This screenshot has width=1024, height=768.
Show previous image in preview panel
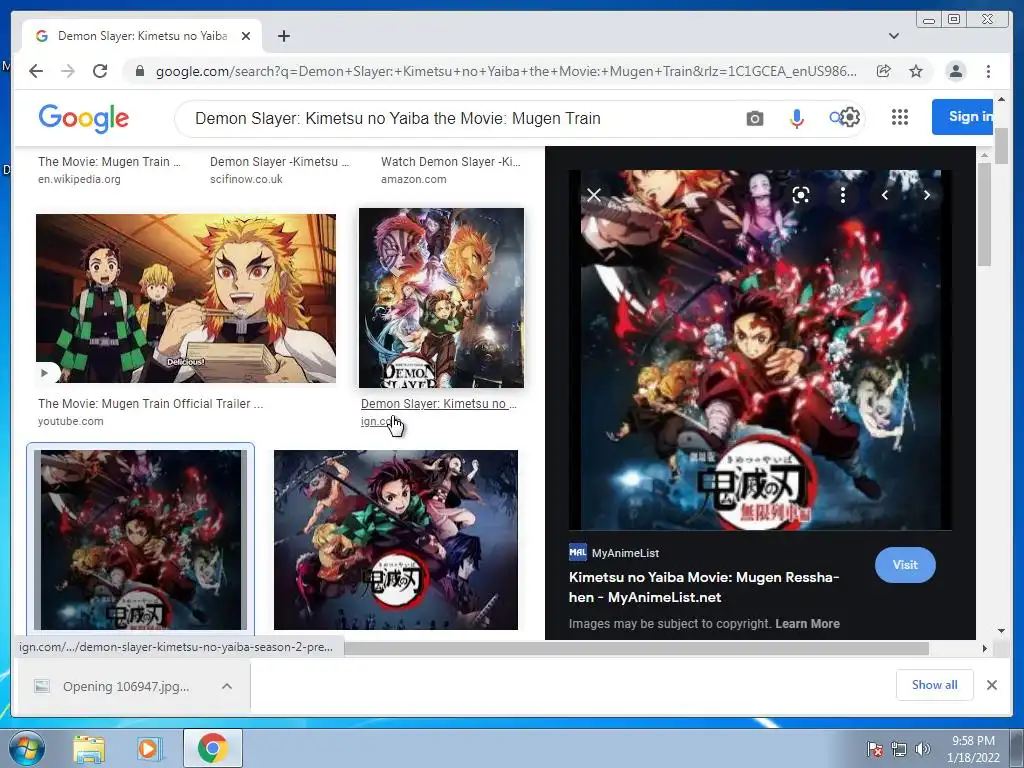pyautogui.click(x=885, y=195)
